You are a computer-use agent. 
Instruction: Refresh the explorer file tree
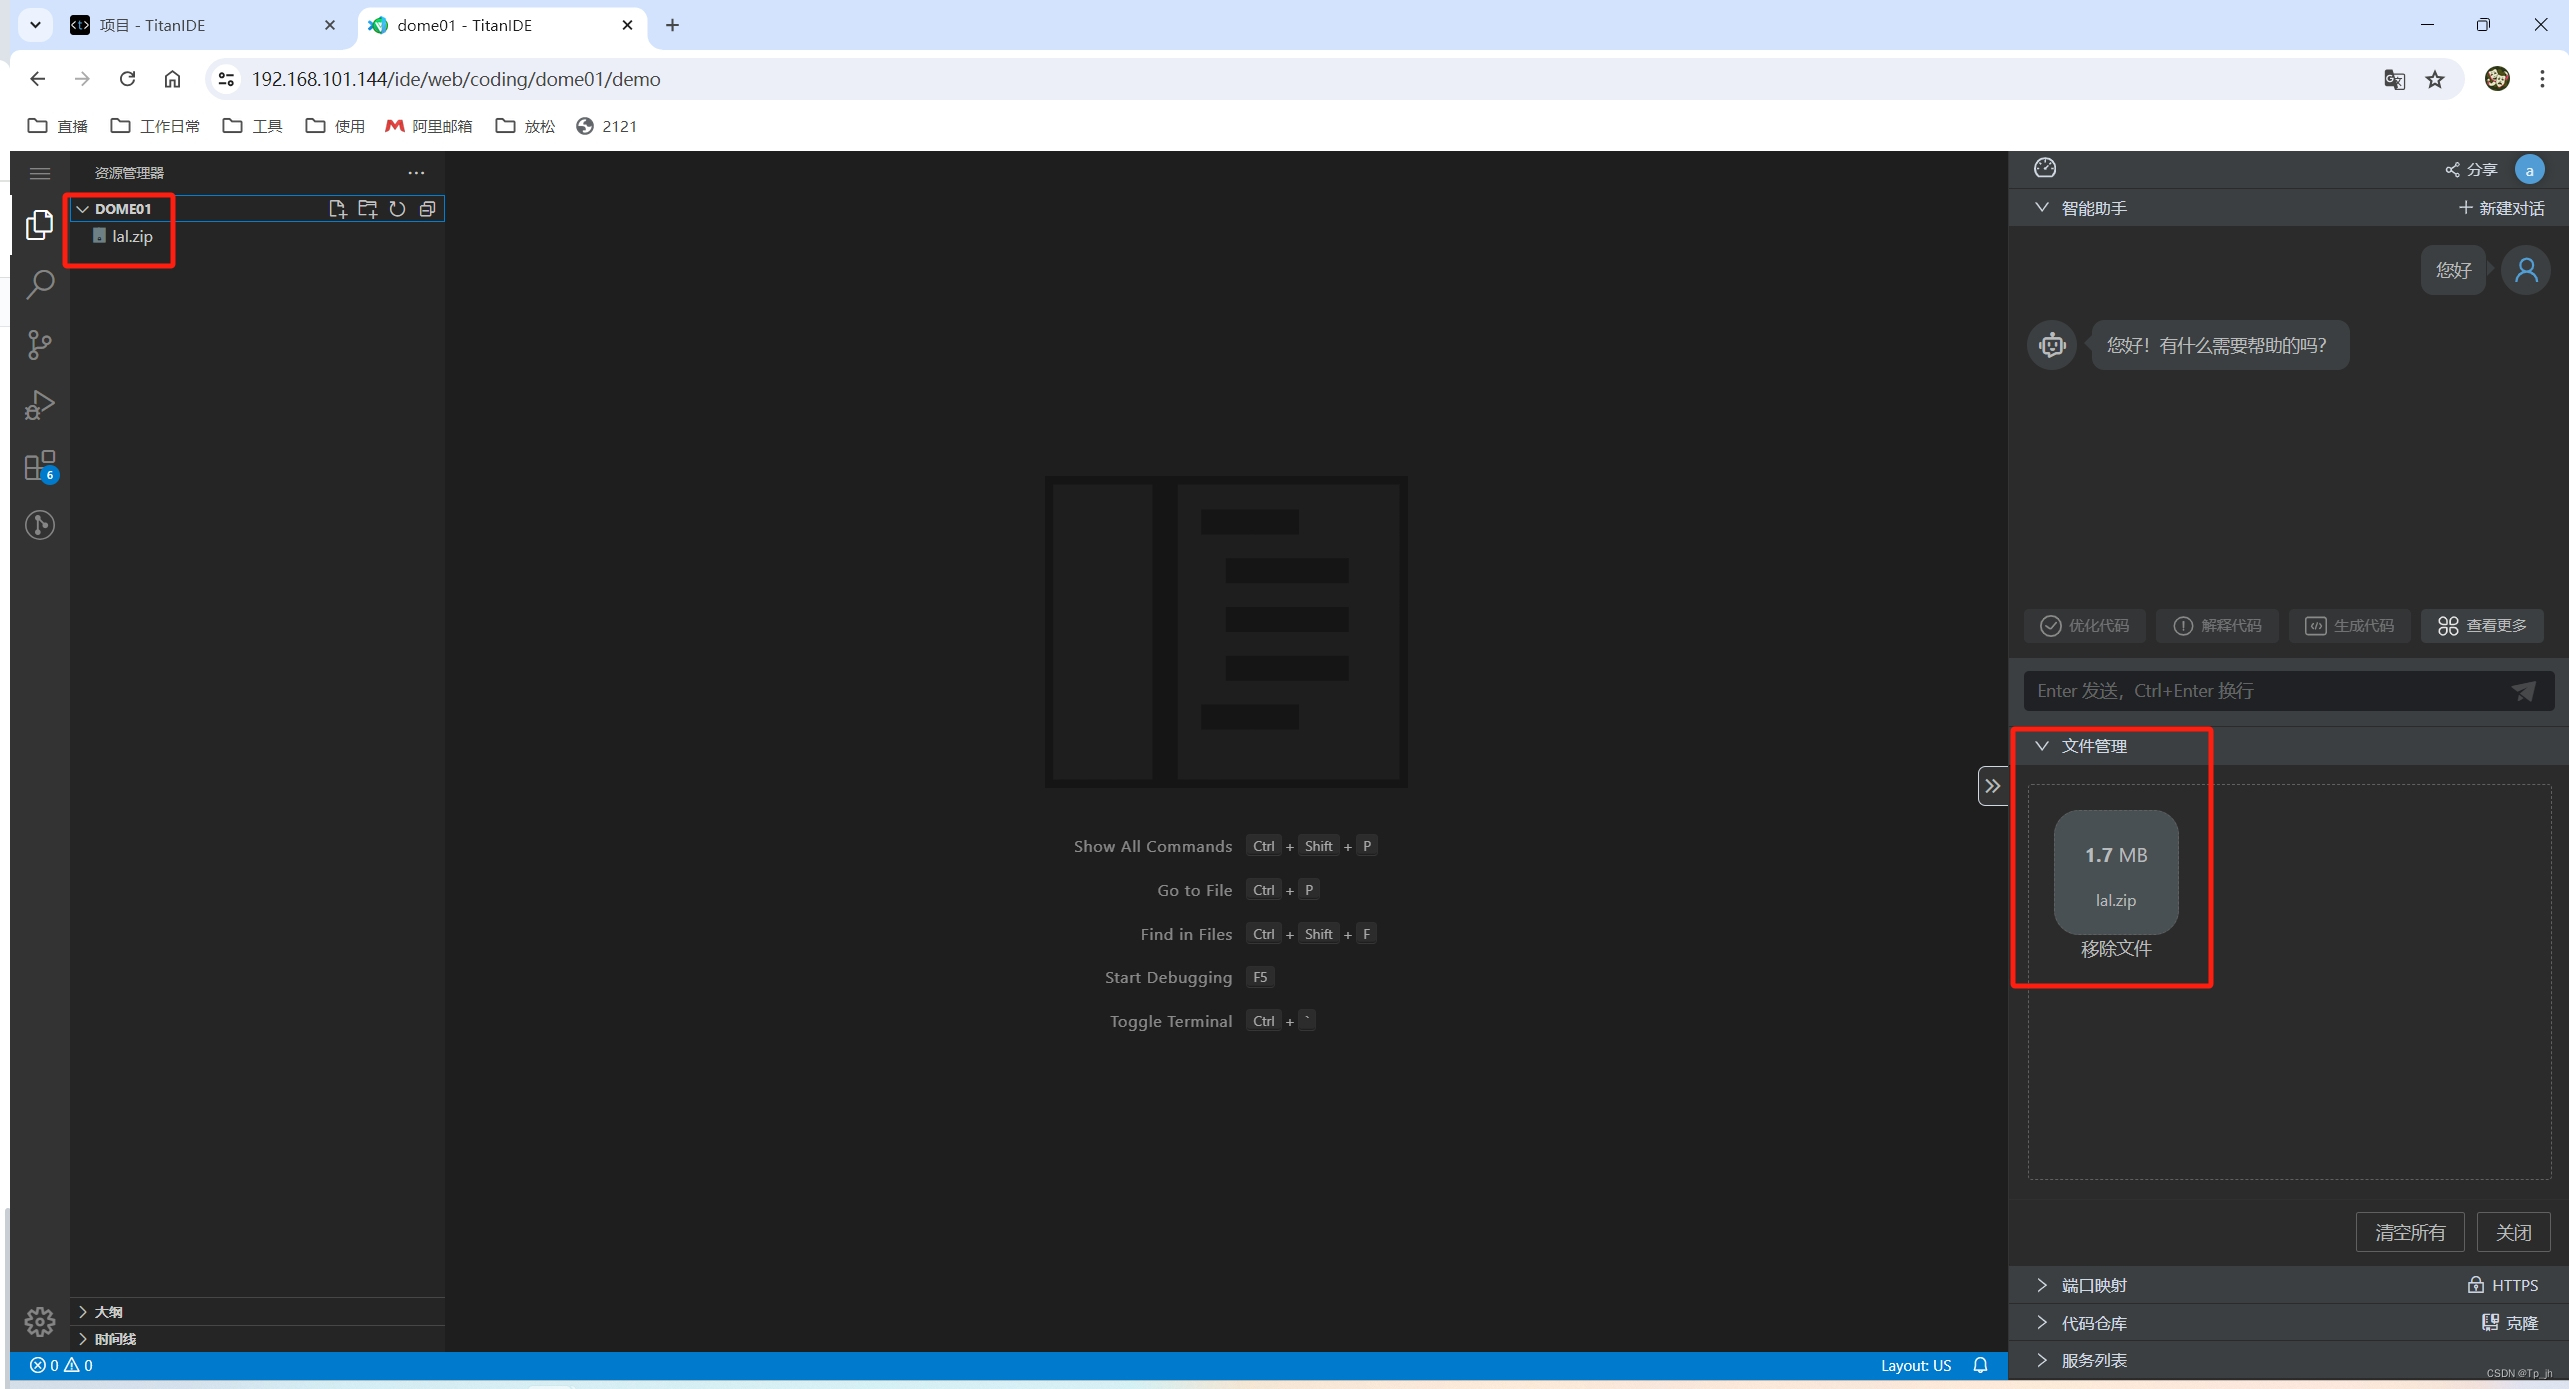coord(397,209)
